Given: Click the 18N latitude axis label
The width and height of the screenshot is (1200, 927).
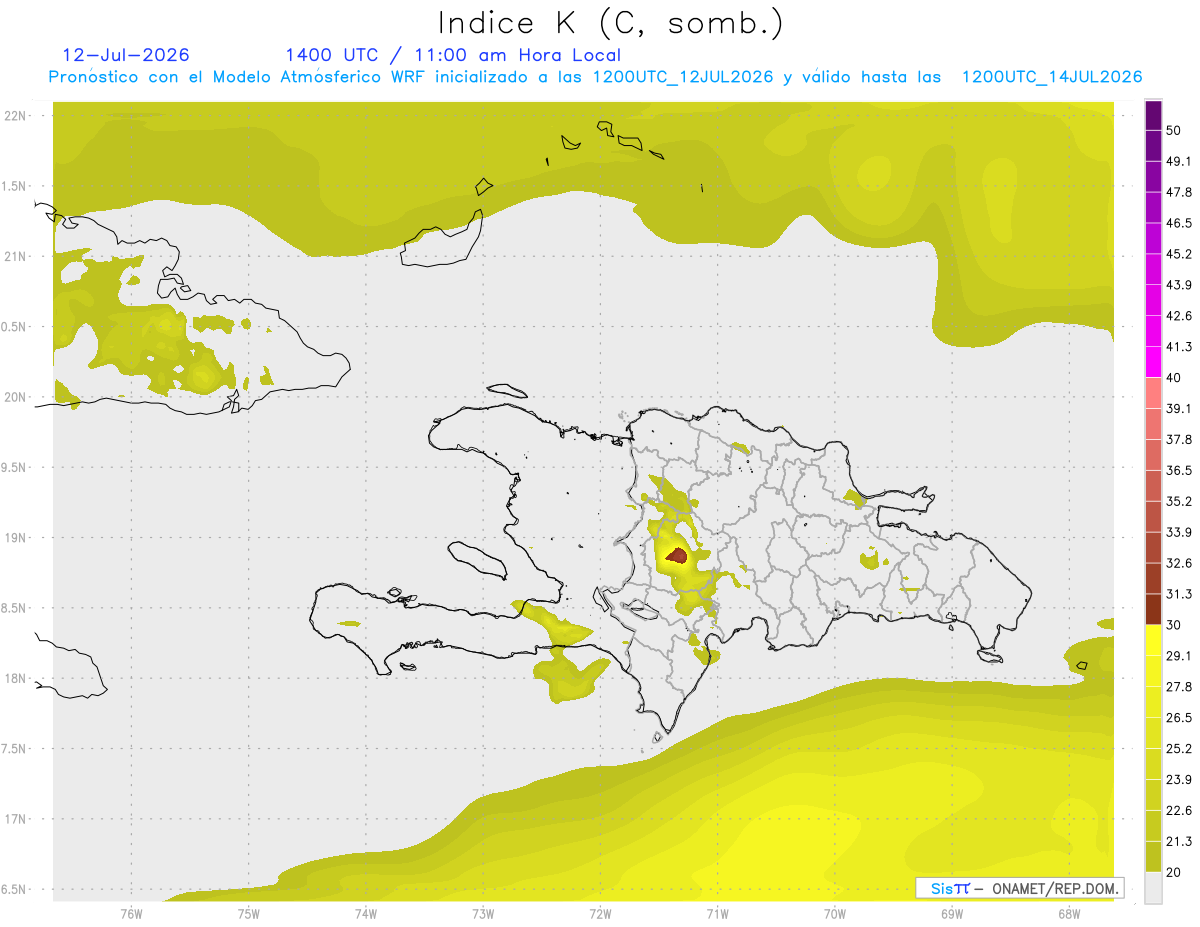Looking at the screenshot, I should click(16, 678).
